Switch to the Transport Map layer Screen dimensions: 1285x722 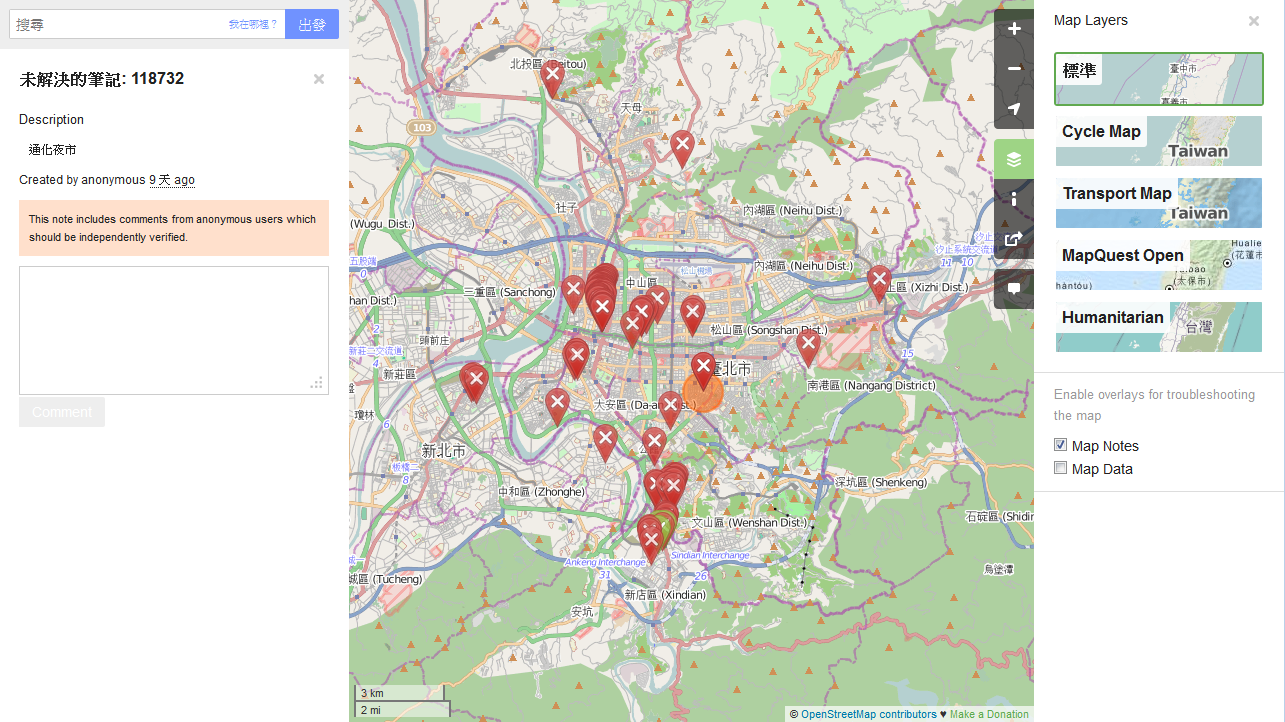click(x=1158, y=203)
